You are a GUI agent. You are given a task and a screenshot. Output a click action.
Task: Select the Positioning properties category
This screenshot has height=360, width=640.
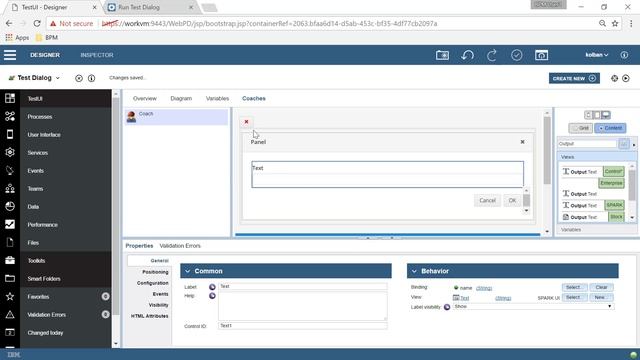[155, 272]
